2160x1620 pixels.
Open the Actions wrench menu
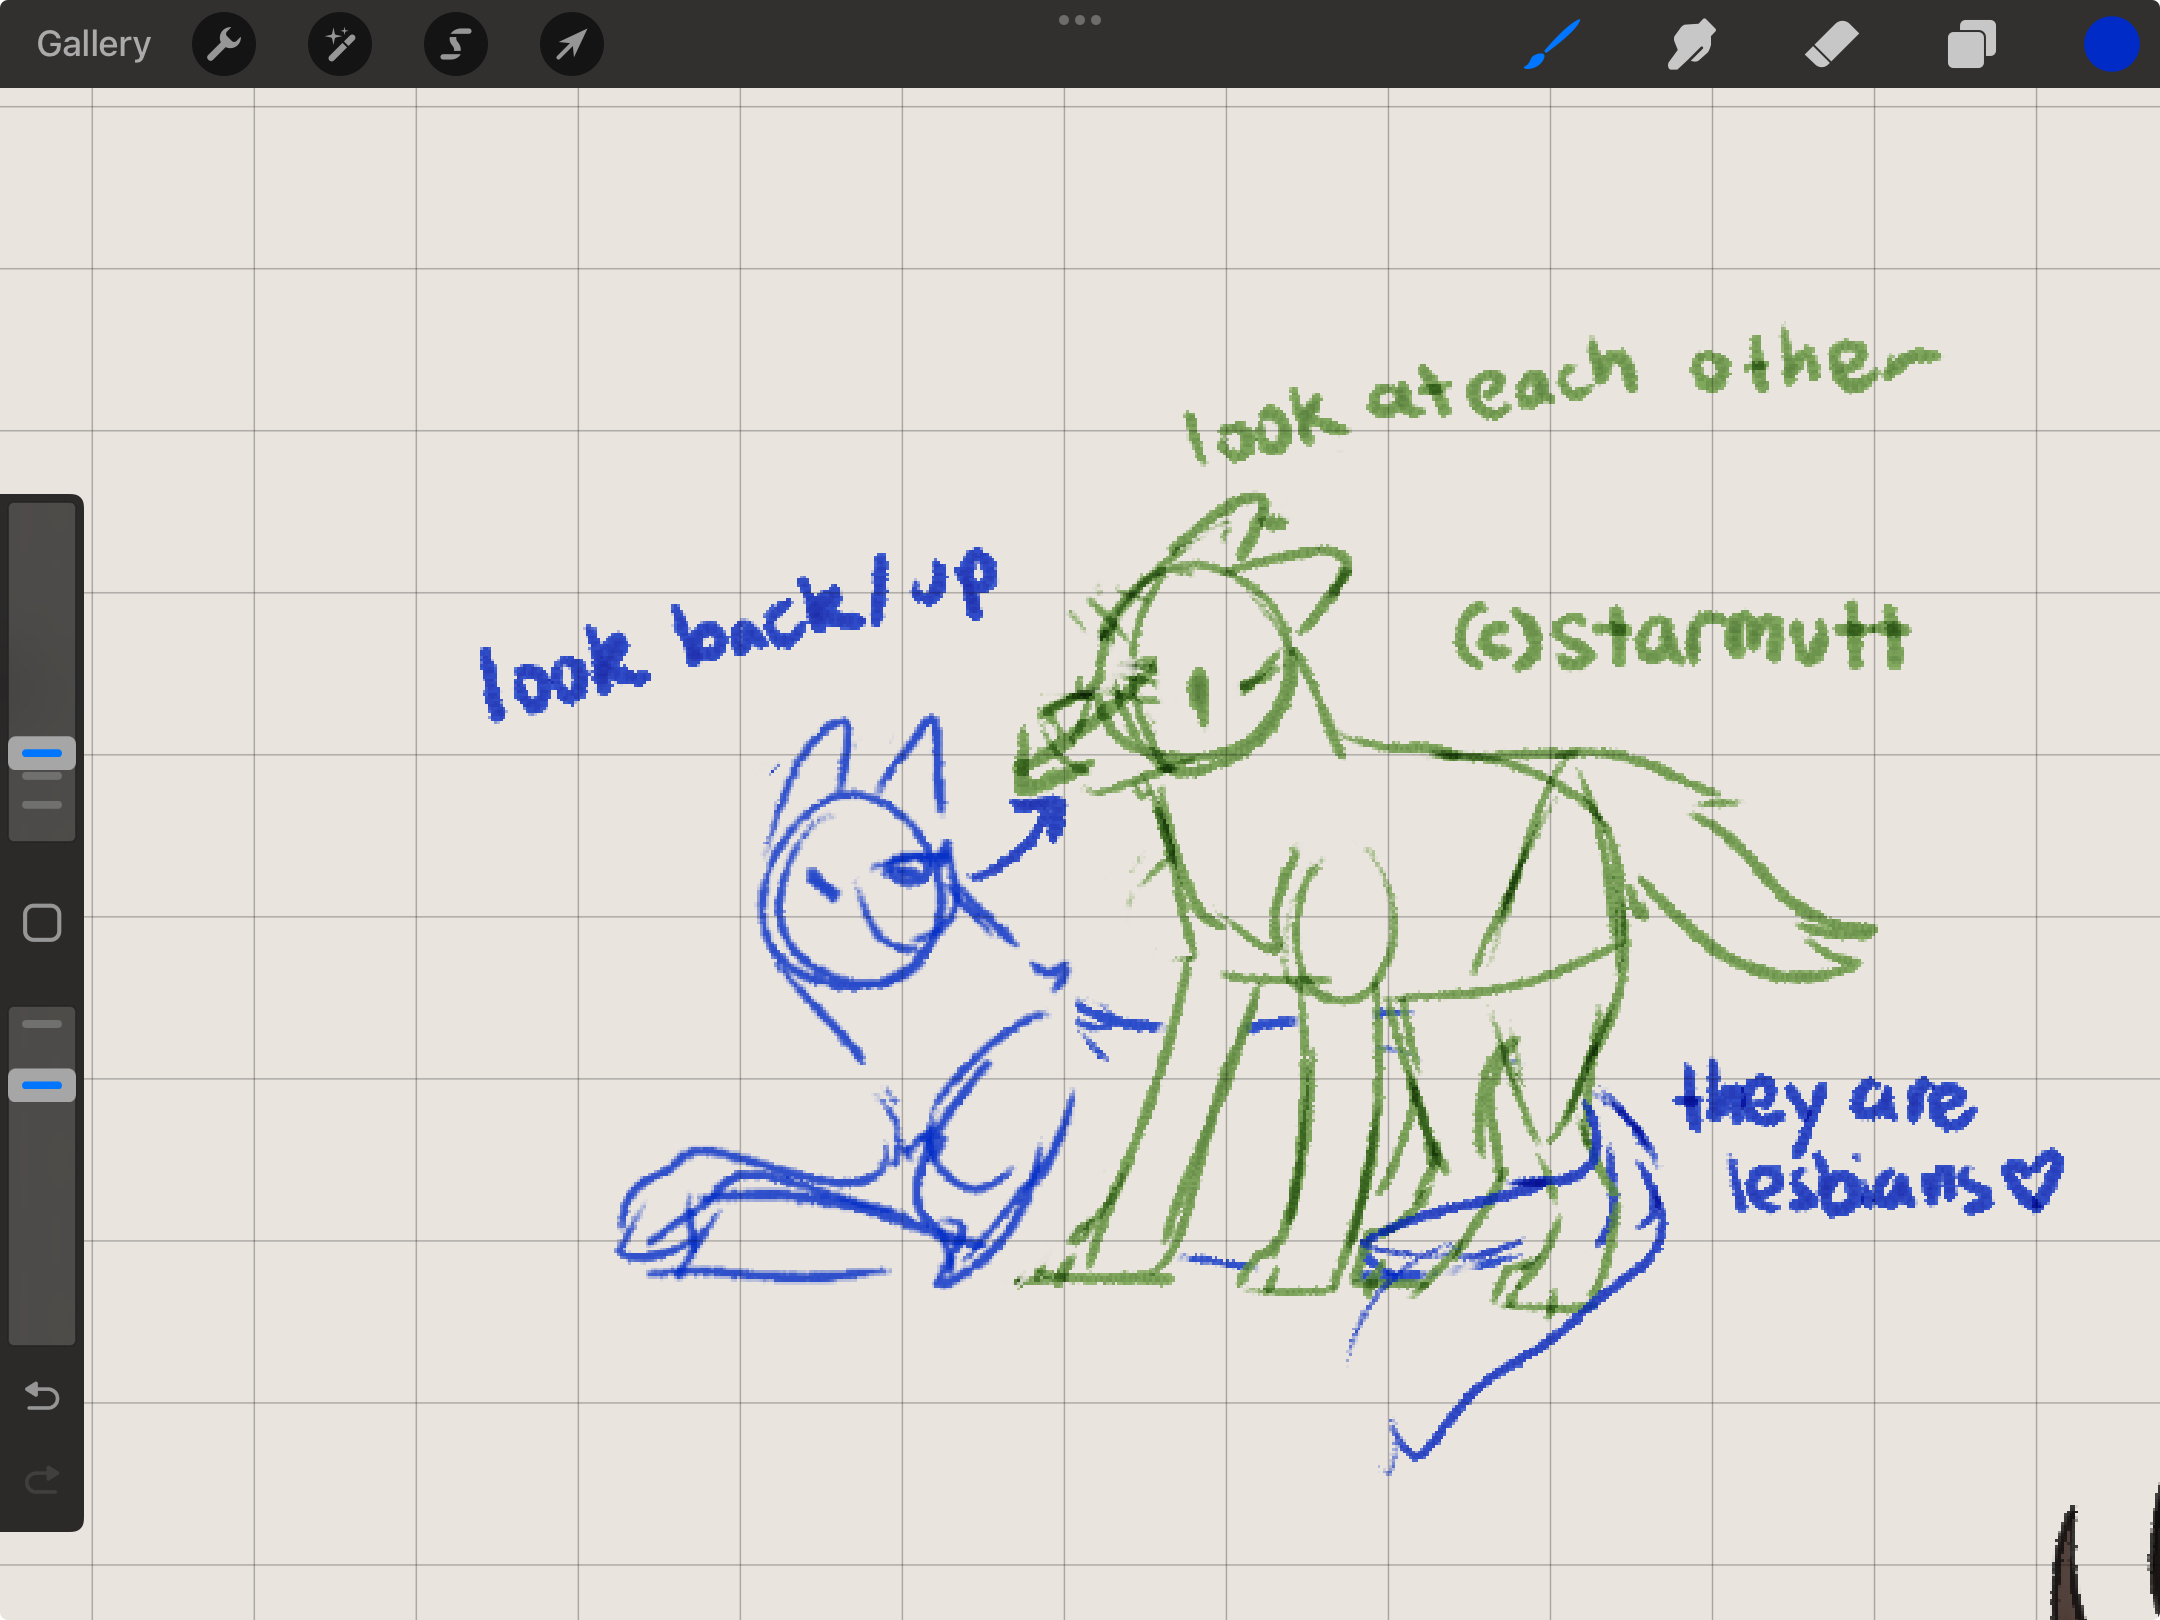click(x=224, y=44)
